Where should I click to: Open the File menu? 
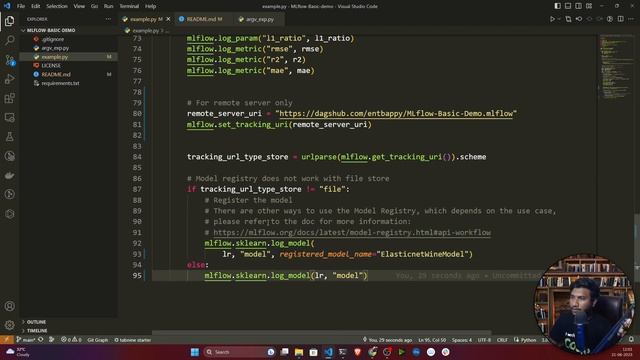tap(21, 6)
